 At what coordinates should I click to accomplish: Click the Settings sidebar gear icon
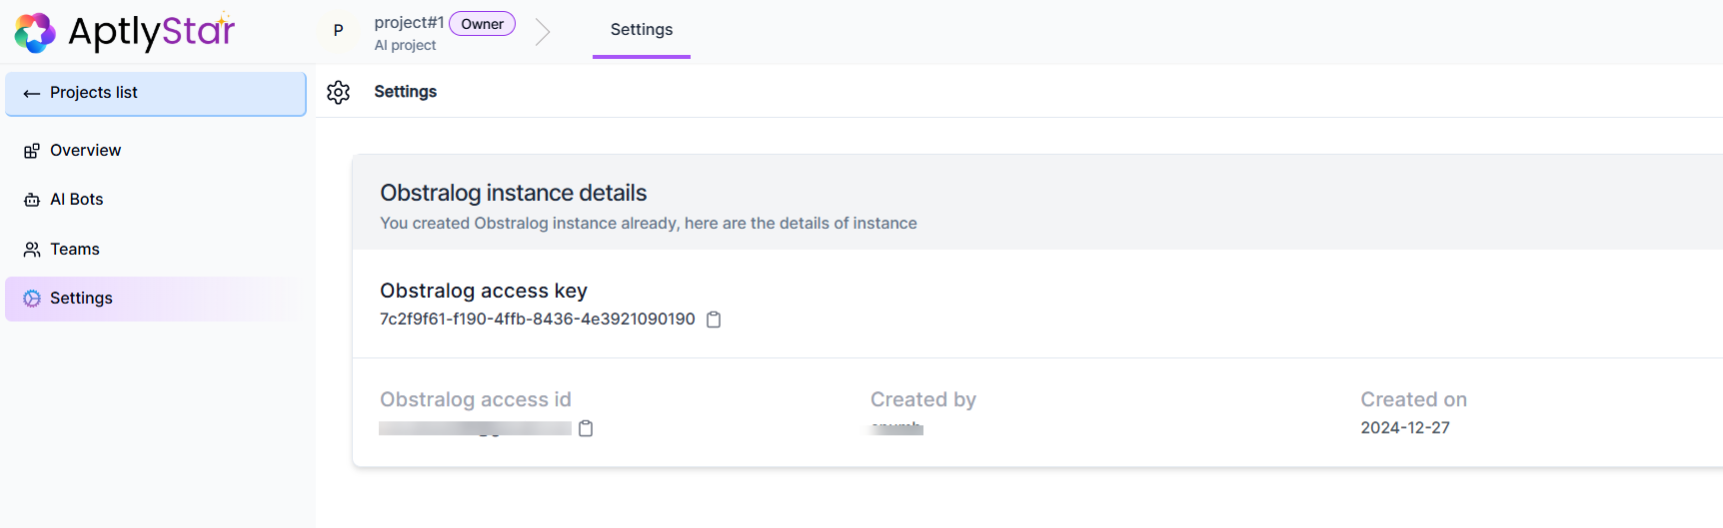coord(32,298)
